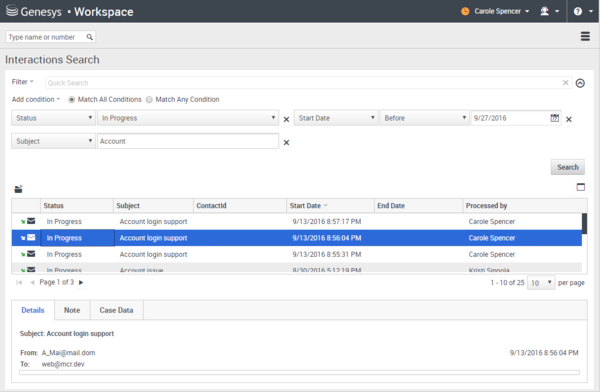Open the Add condition dropdown
Image resolution: width=600 pixels, height=392 pixels.
[36, 100]
